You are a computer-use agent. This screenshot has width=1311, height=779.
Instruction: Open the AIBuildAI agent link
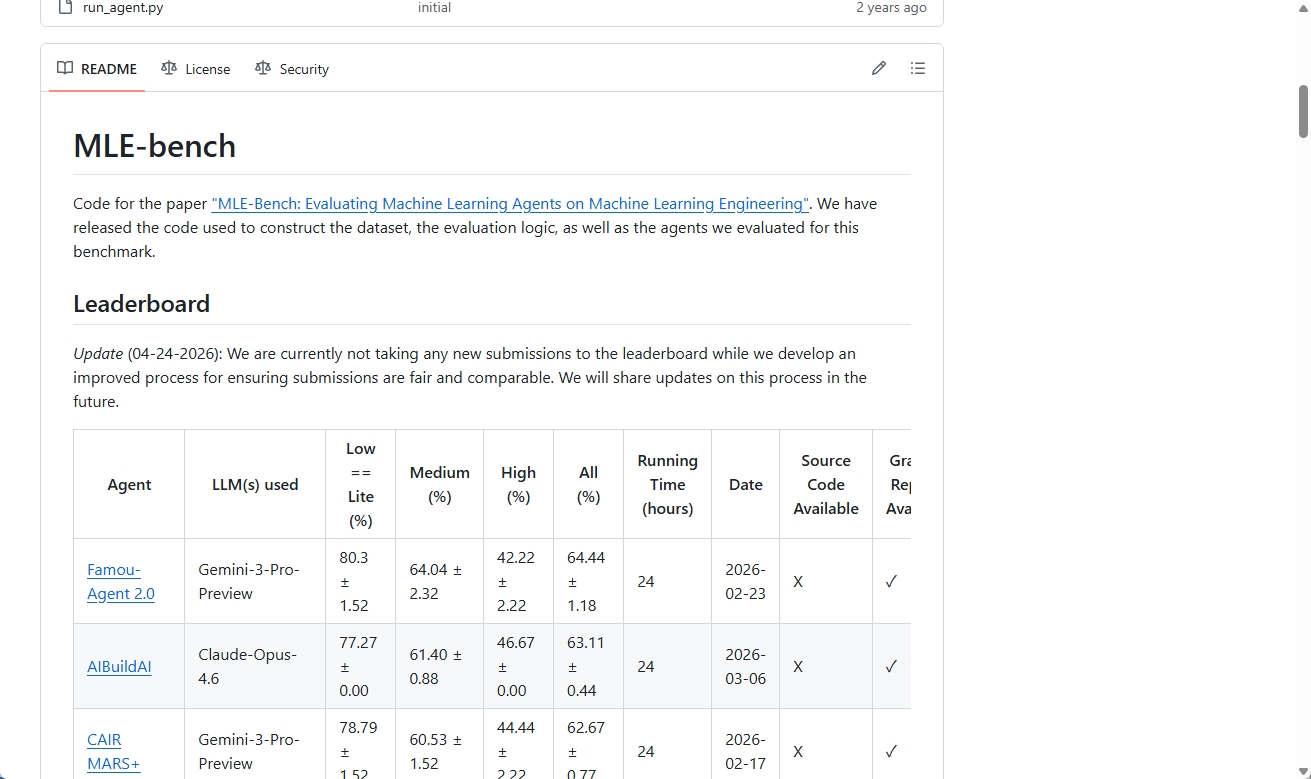pyautogui.click(x=119, y=667)
